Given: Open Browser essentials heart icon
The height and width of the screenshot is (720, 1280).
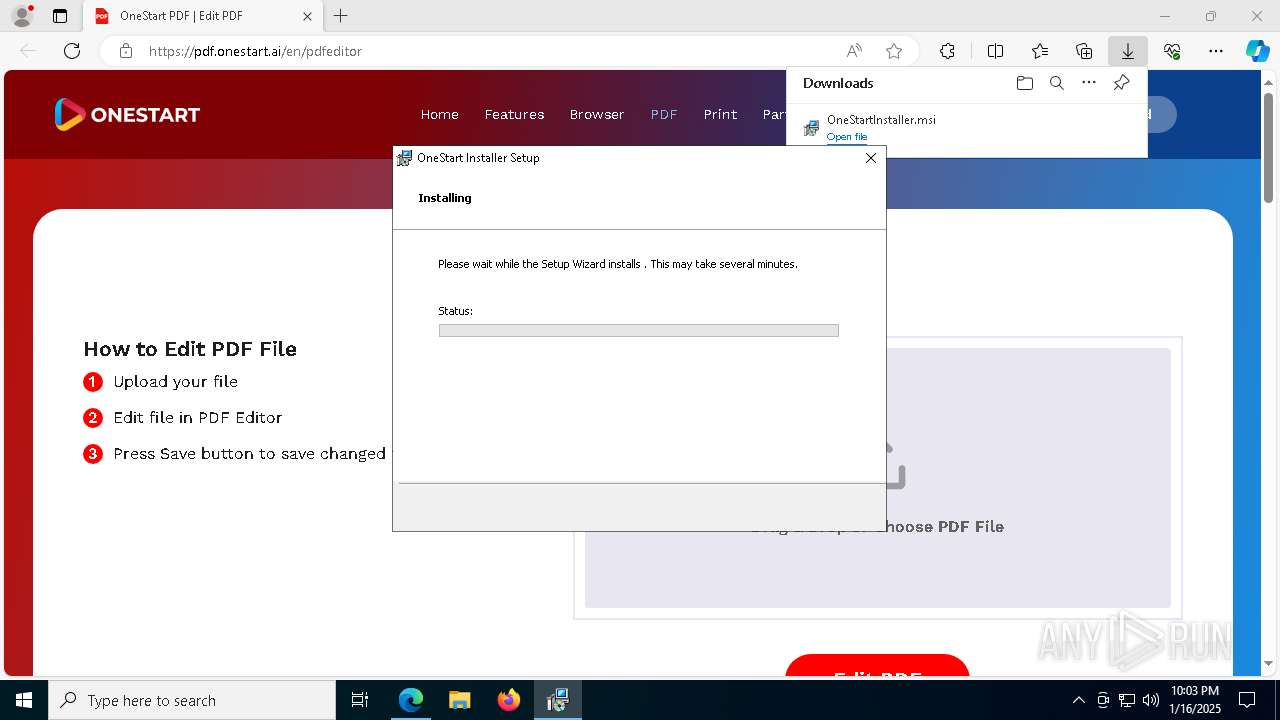Looking at the screenshot, I should tap(1172, 51).
